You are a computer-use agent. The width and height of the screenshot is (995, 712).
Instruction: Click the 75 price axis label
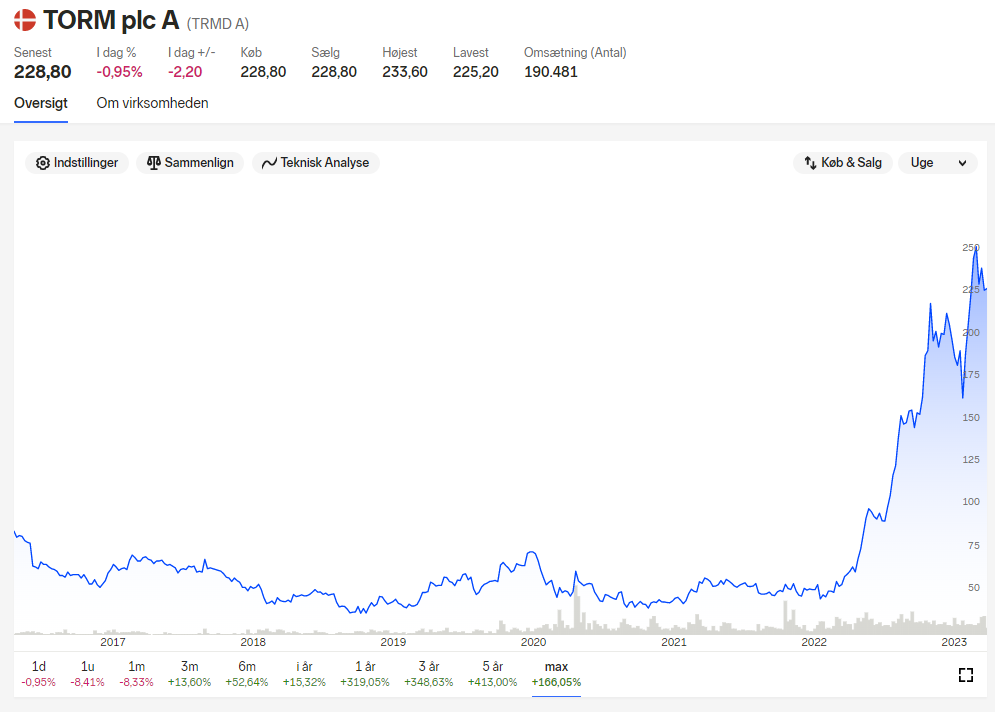point(973,546)
